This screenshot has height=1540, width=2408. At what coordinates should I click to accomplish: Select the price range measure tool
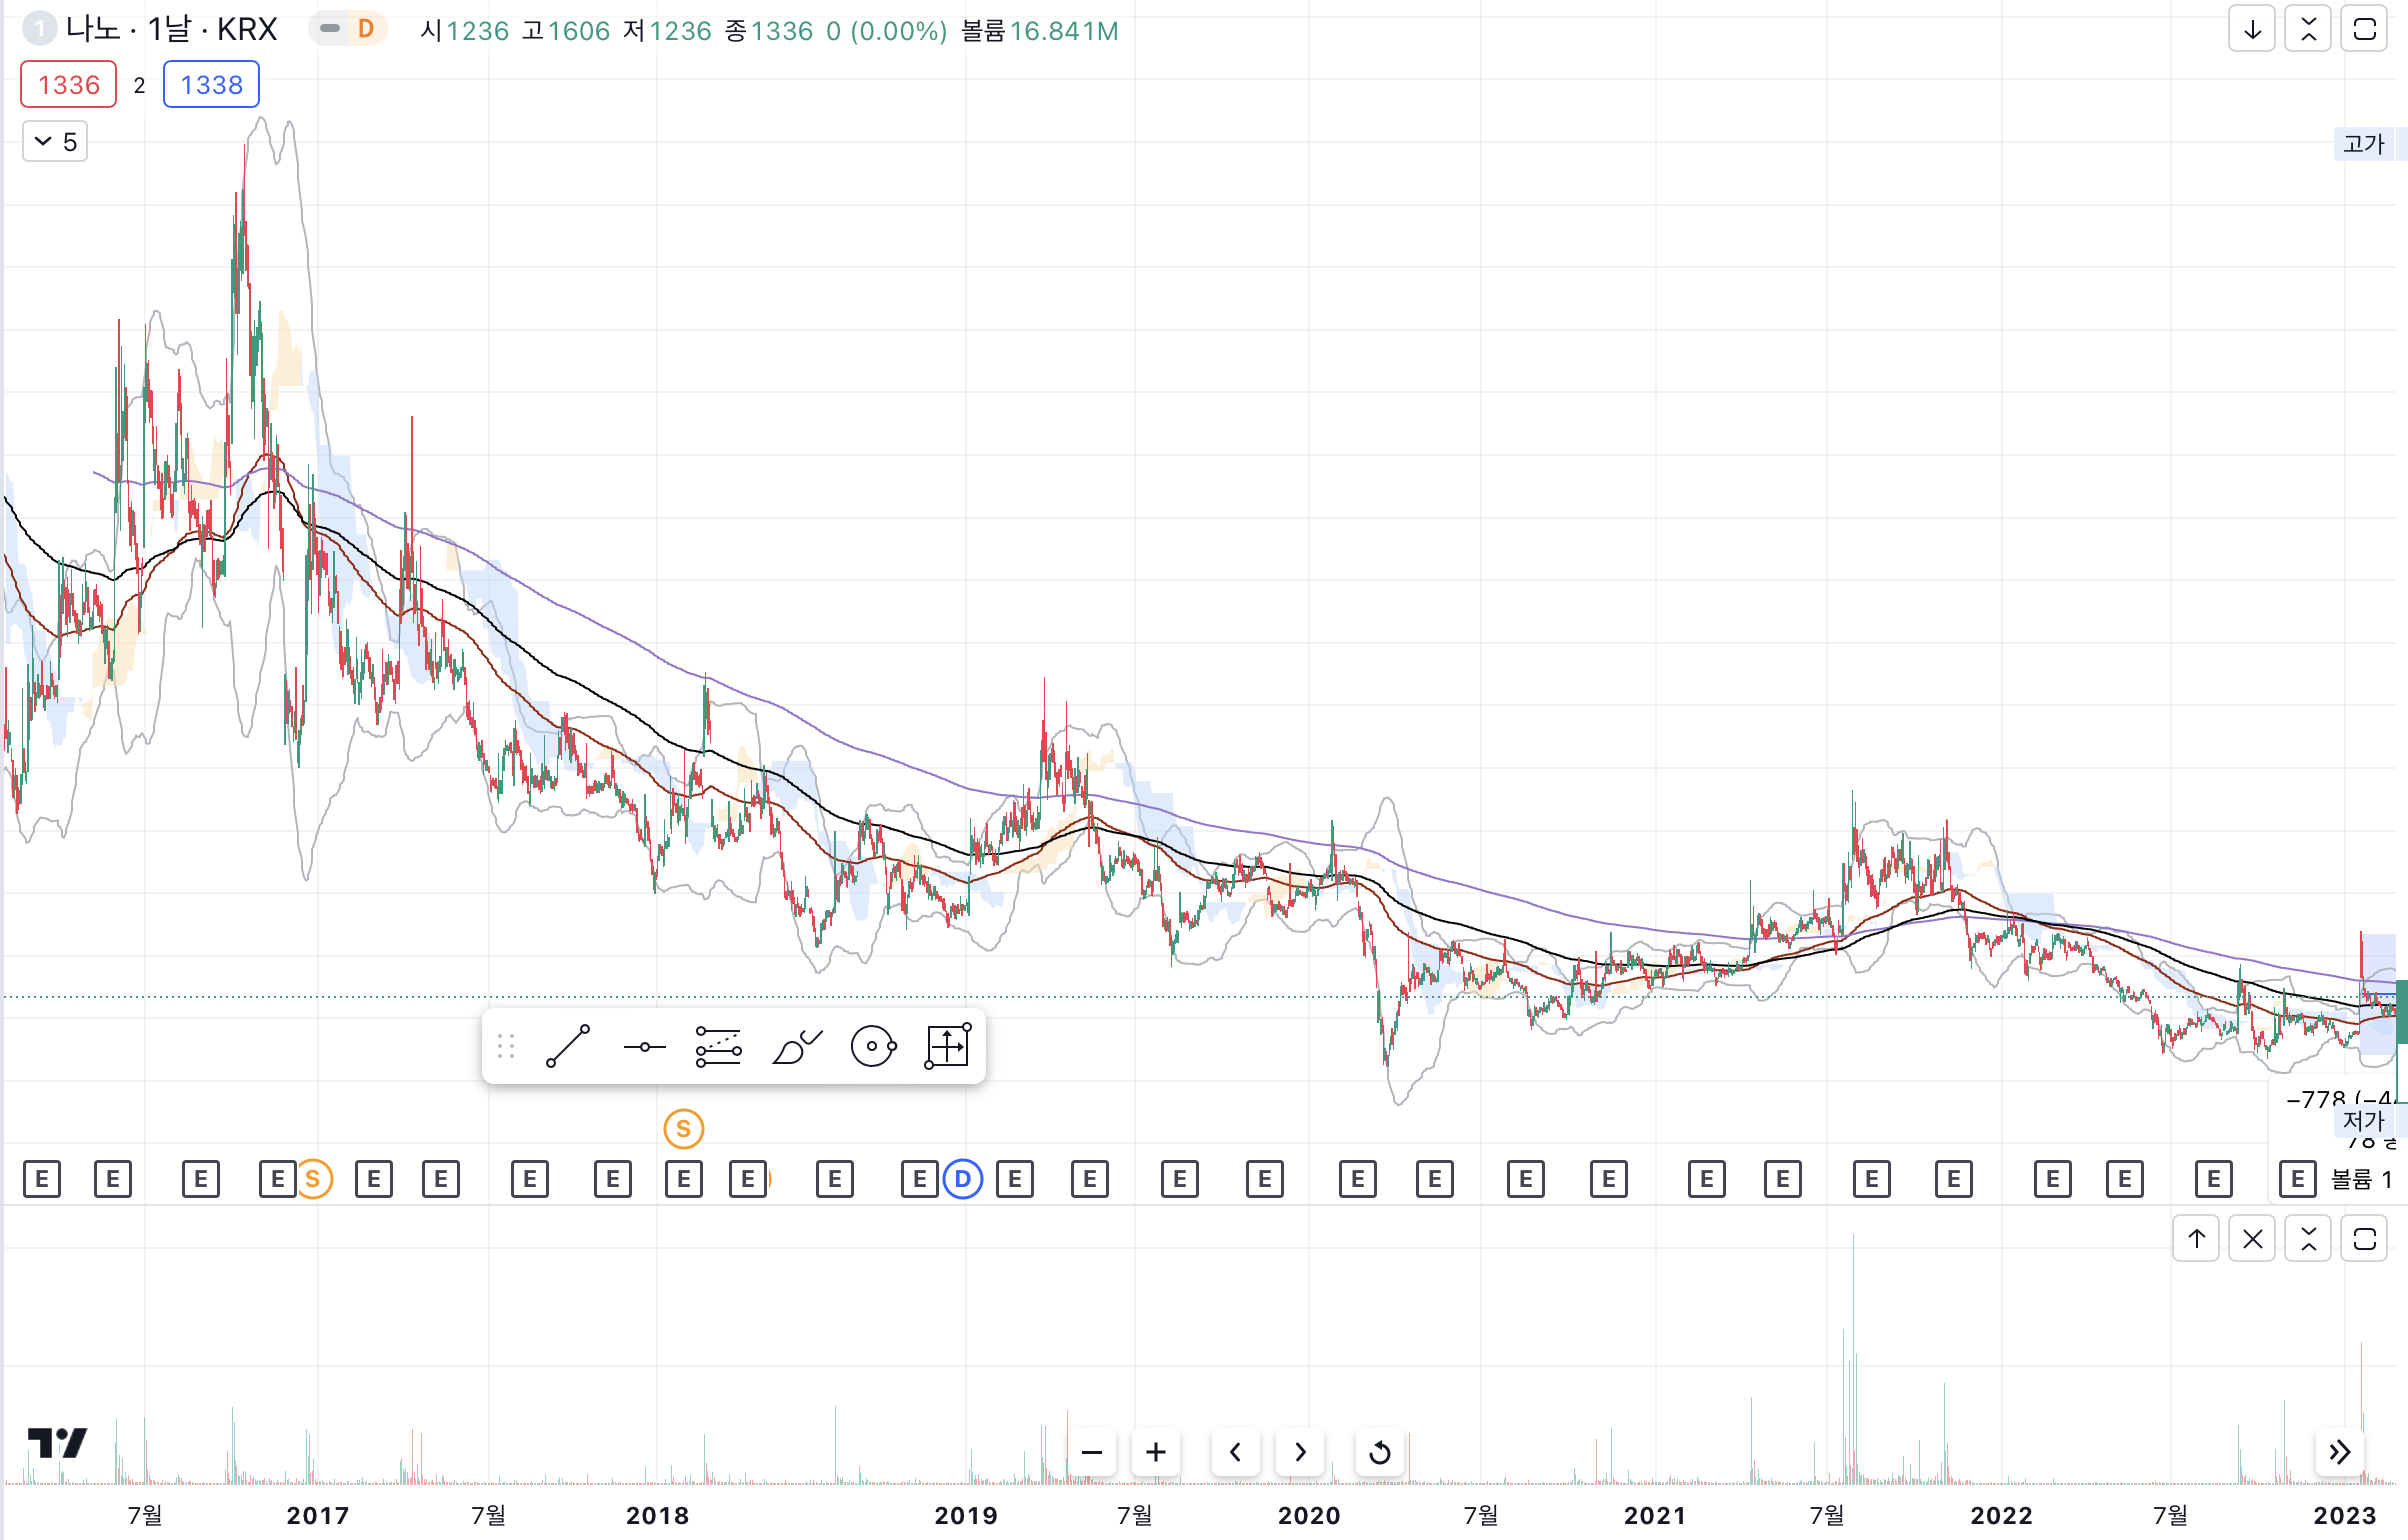coord(947,1047)
